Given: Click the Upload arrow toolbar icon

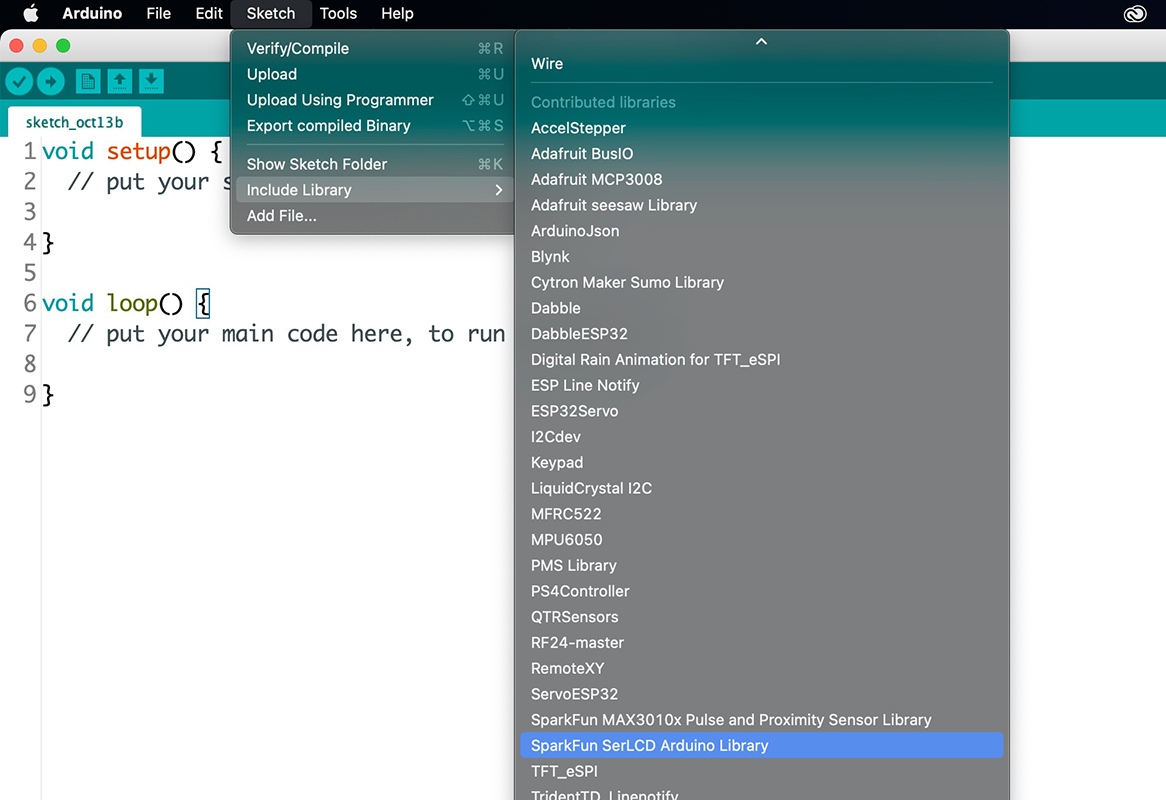Looking at the screenshot, I should (x=51, y=81).
